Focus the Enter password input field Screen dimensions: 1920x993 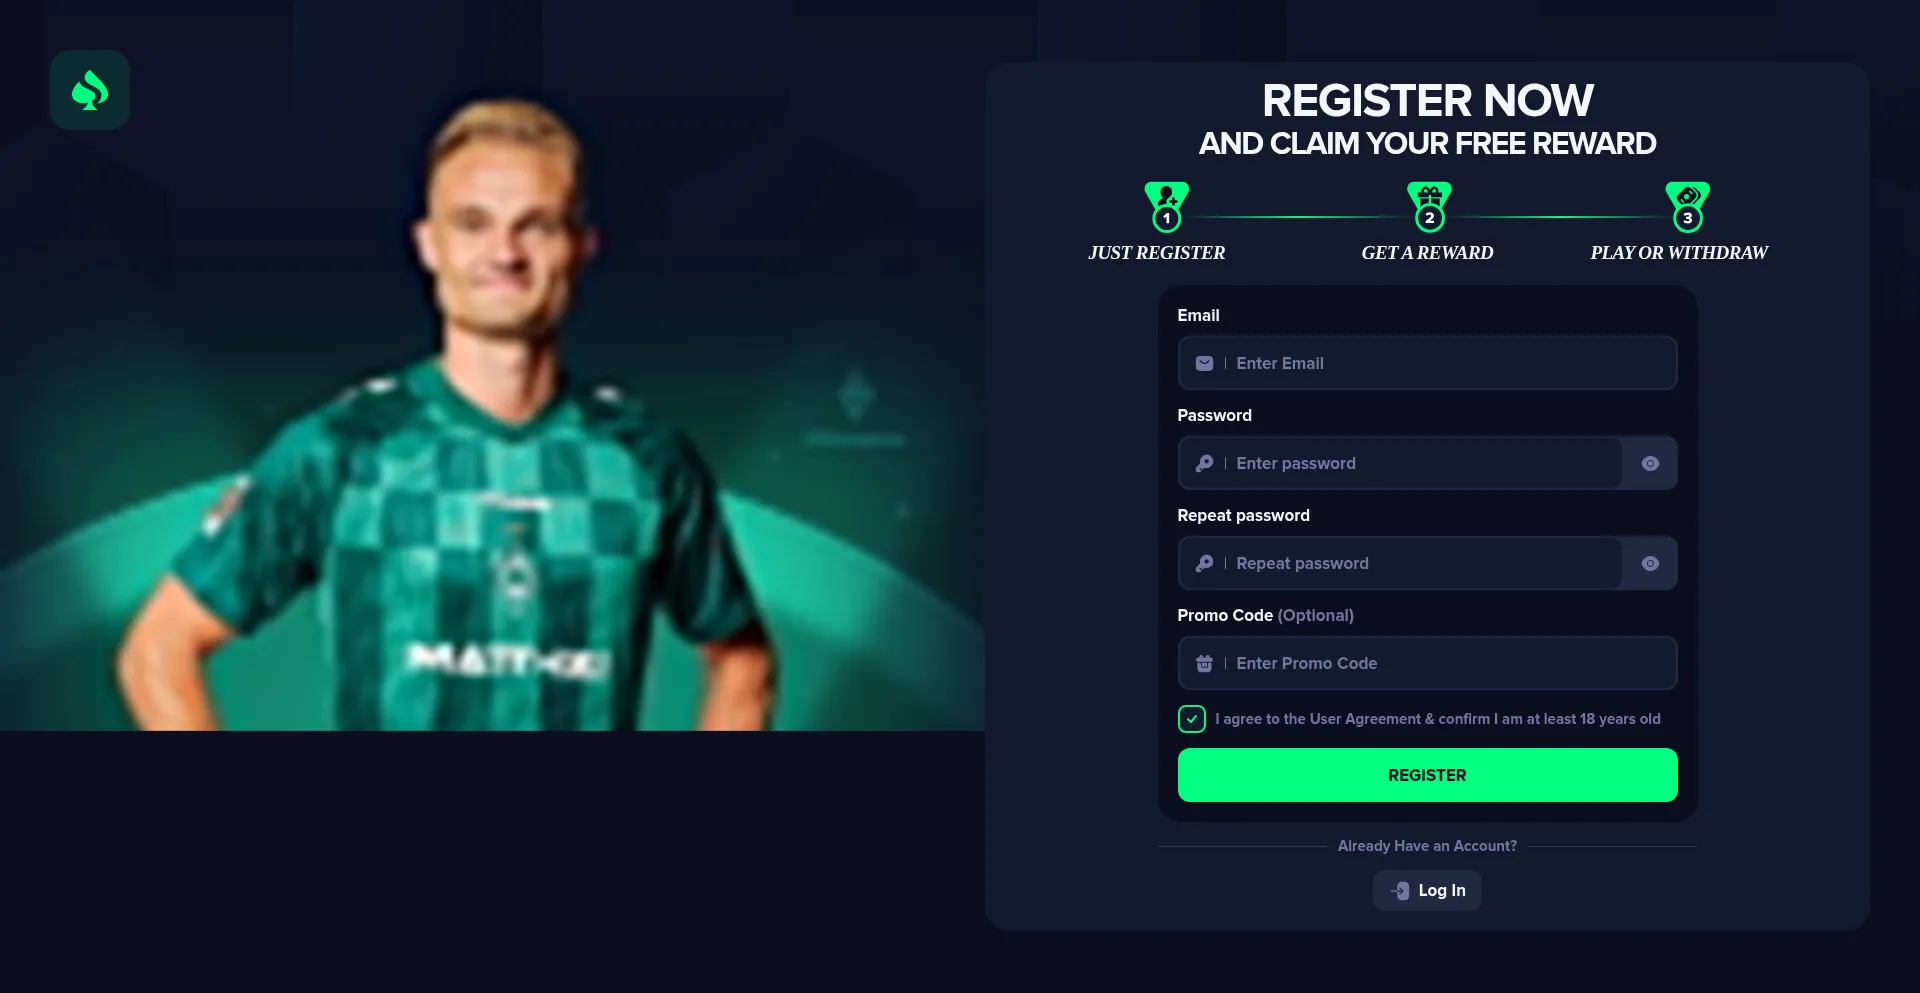click(x=1400, y=463)
